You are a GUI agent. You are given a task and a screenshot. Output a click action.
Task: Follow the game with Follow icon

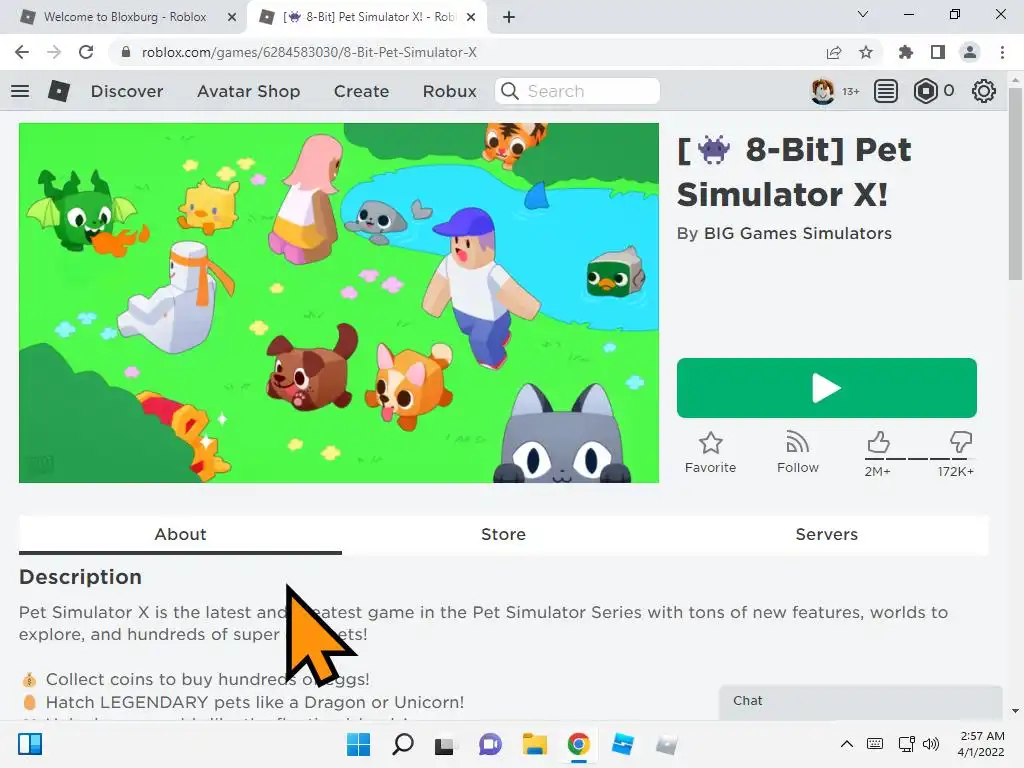[797, 452]
